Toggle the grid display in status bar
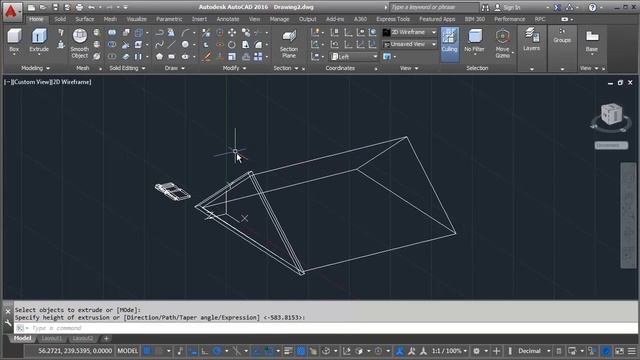Viewport: 640px width, 360px height. pyautogui.click(x=147, y=351)
